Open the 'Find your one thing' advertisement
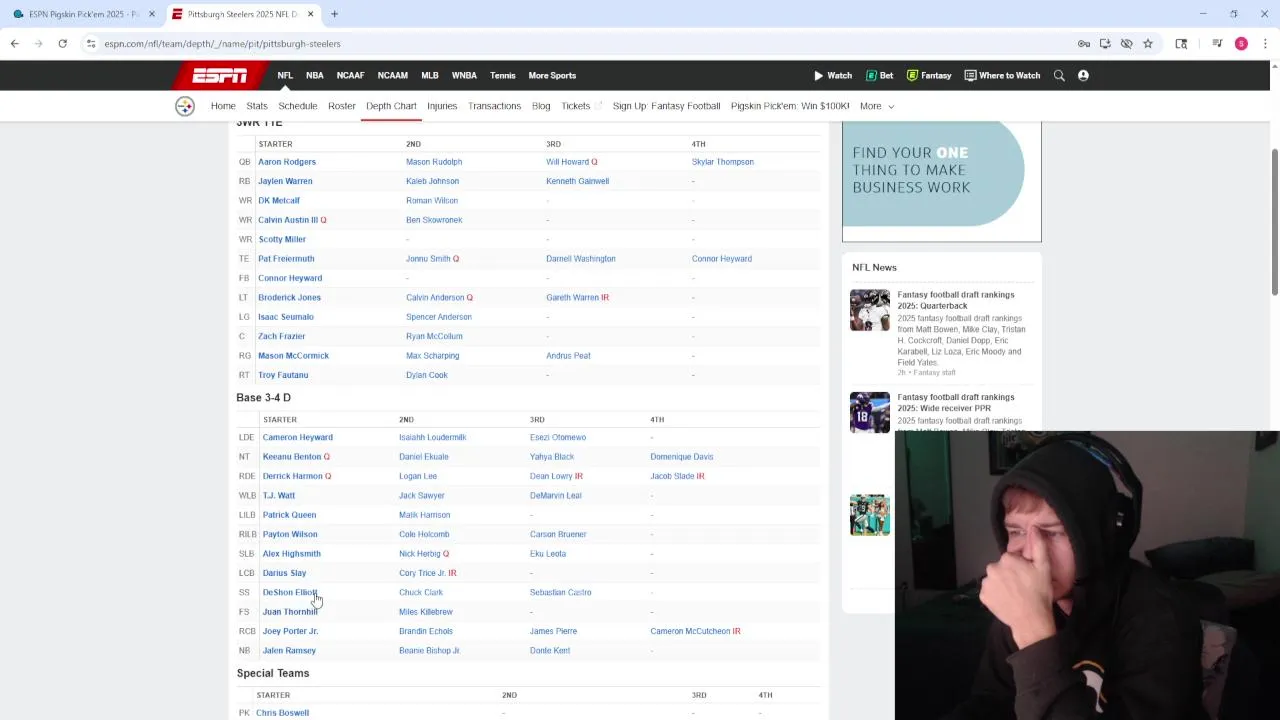This screenshot has width=1280, height=720. coord(941,181)
